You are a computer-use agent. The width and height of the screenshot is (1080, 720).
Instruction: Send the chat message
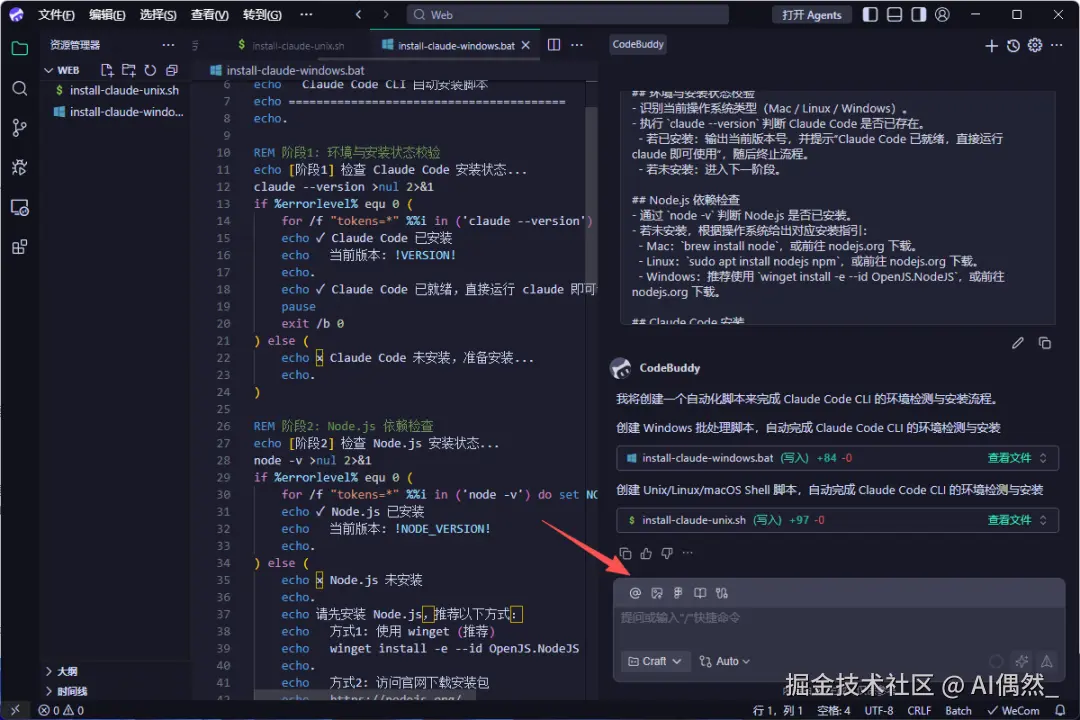click(1047, 661)
